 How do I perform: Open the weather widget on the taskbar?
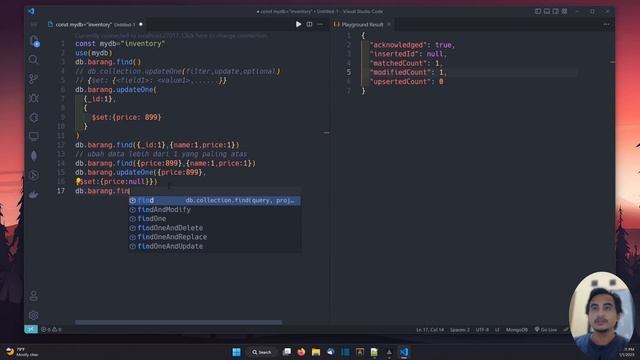pos(22,352)
